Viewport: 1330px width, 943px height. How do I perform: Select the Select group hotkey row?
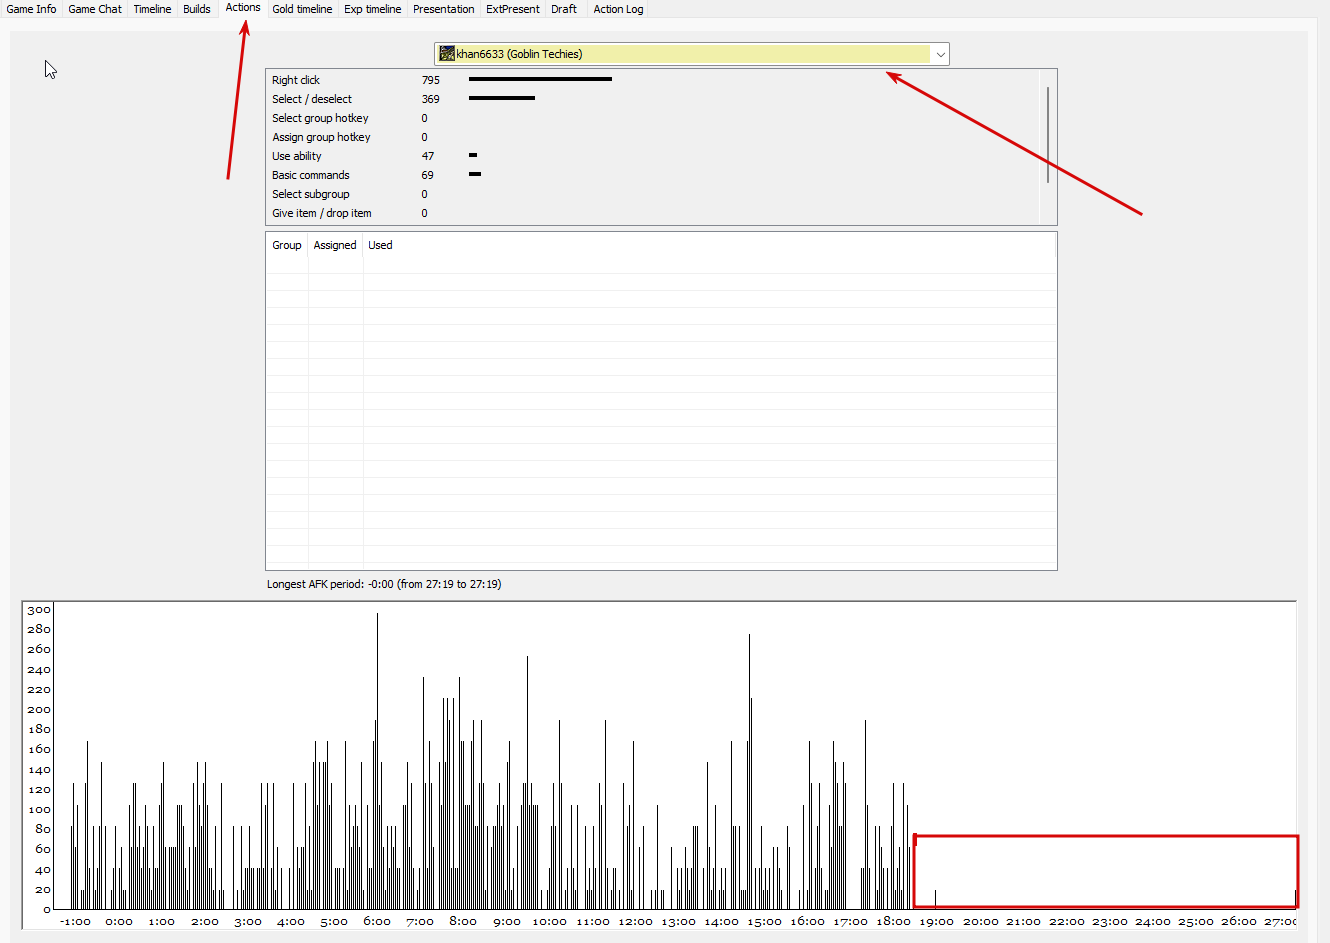pyautogui.click(x=652, y=118)
